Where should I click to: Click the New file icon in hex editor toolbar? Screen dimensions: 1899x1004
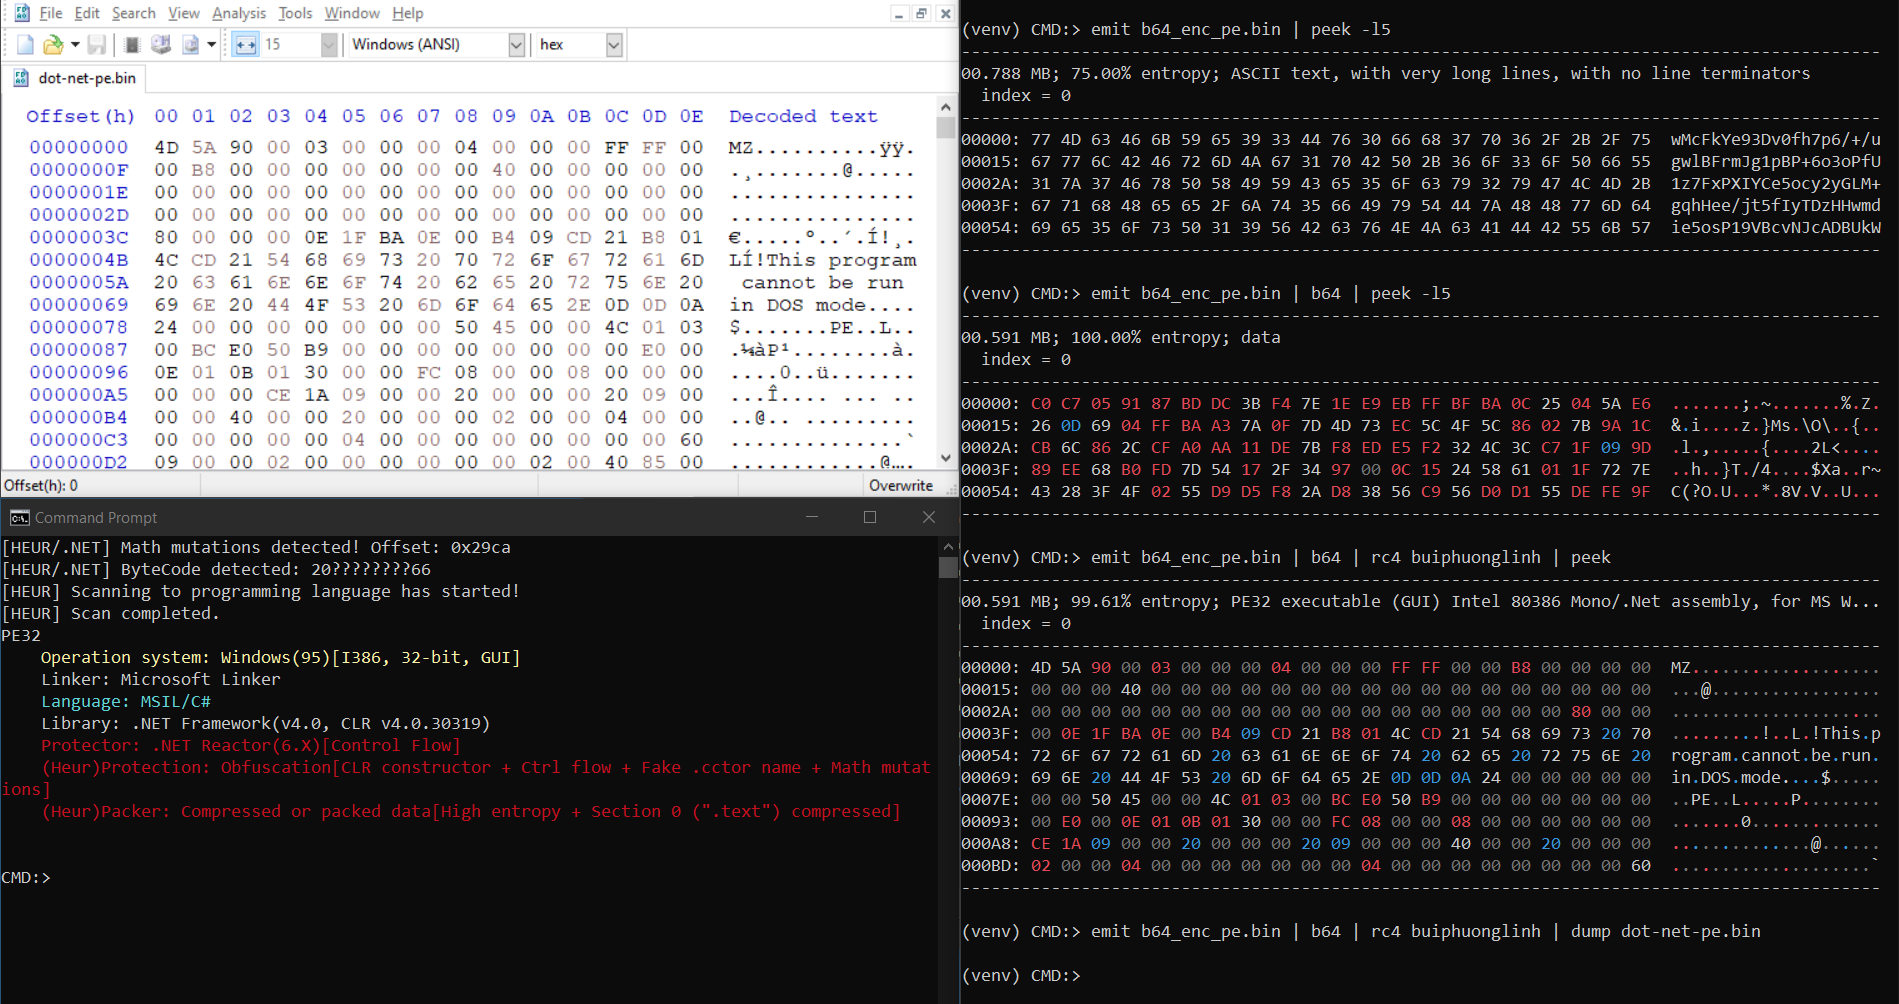25,44
